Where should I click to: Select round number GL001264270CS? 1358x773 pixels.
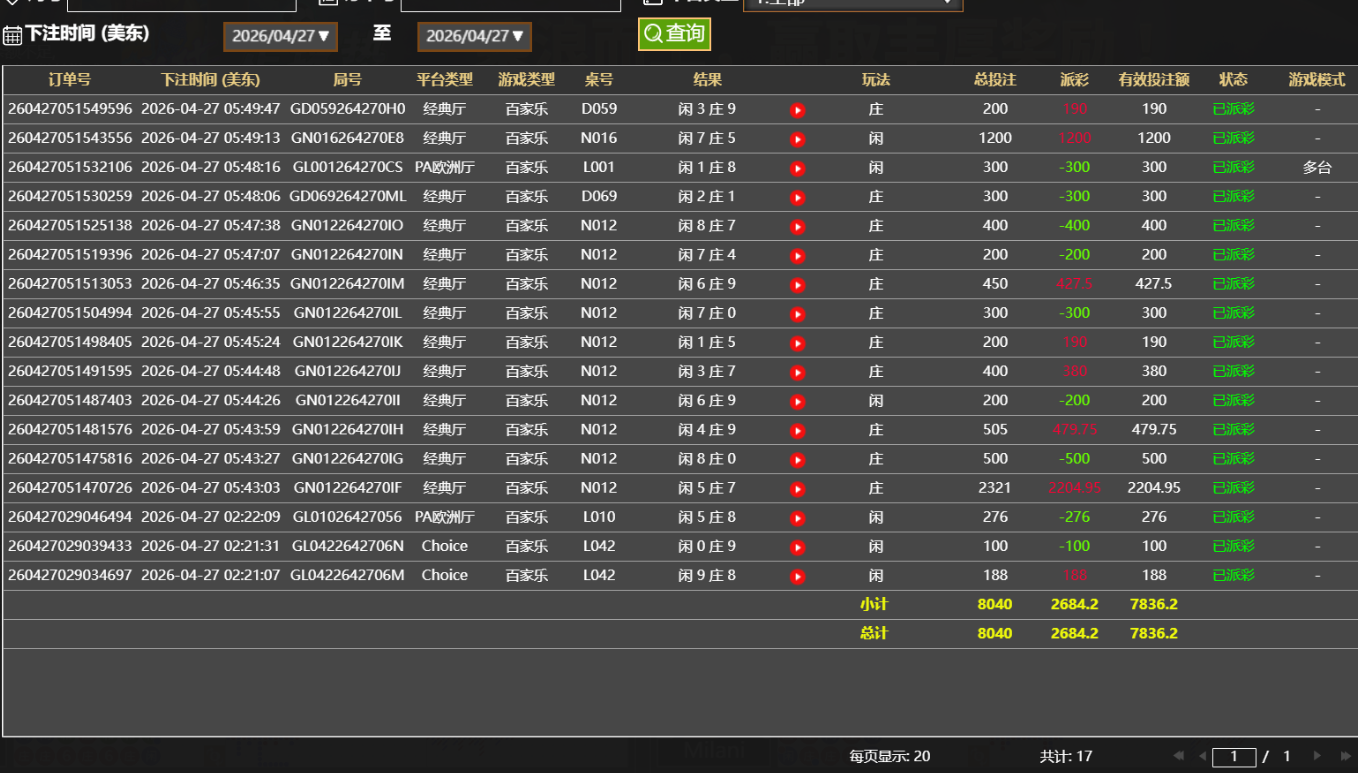(348, 167)
